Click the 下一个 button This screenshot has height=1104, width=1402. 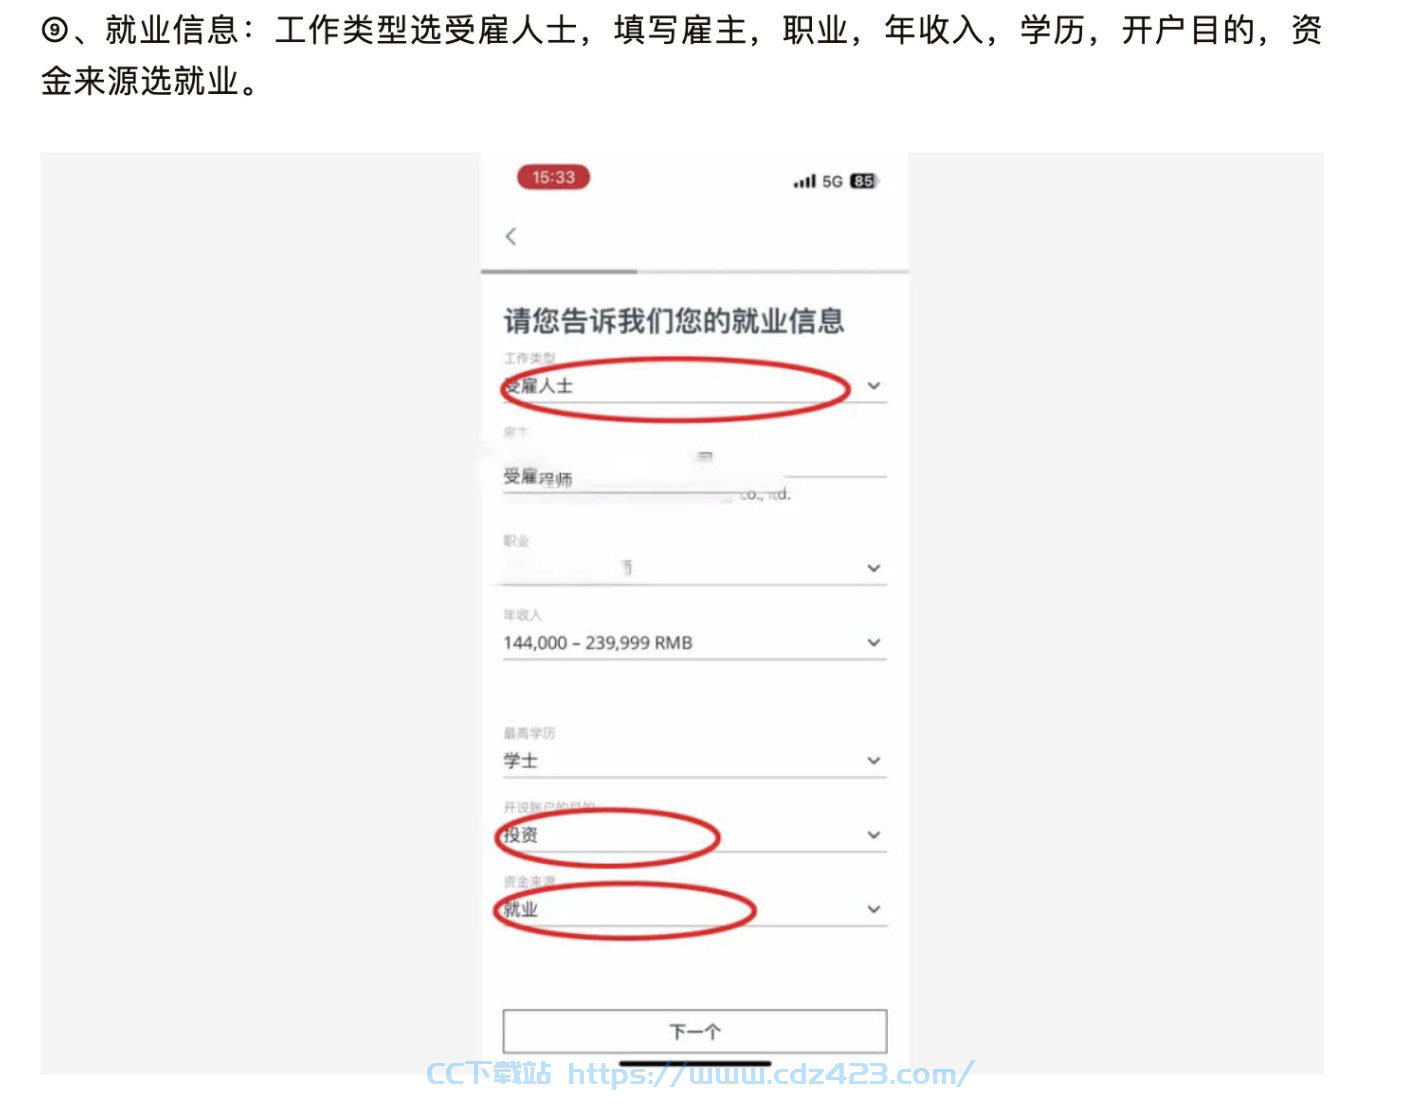(695, 1031)
